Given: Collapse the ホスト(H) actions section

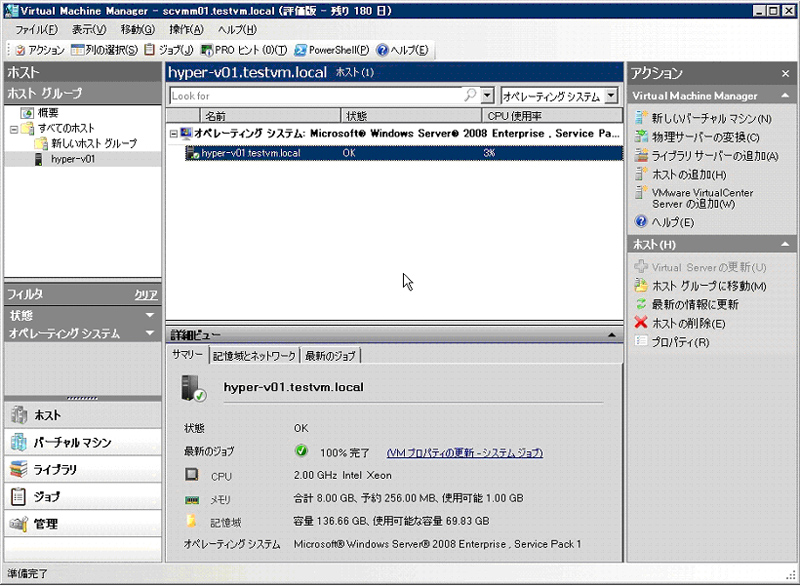Looking at the screenshot, I should click(x=785, y=245).
